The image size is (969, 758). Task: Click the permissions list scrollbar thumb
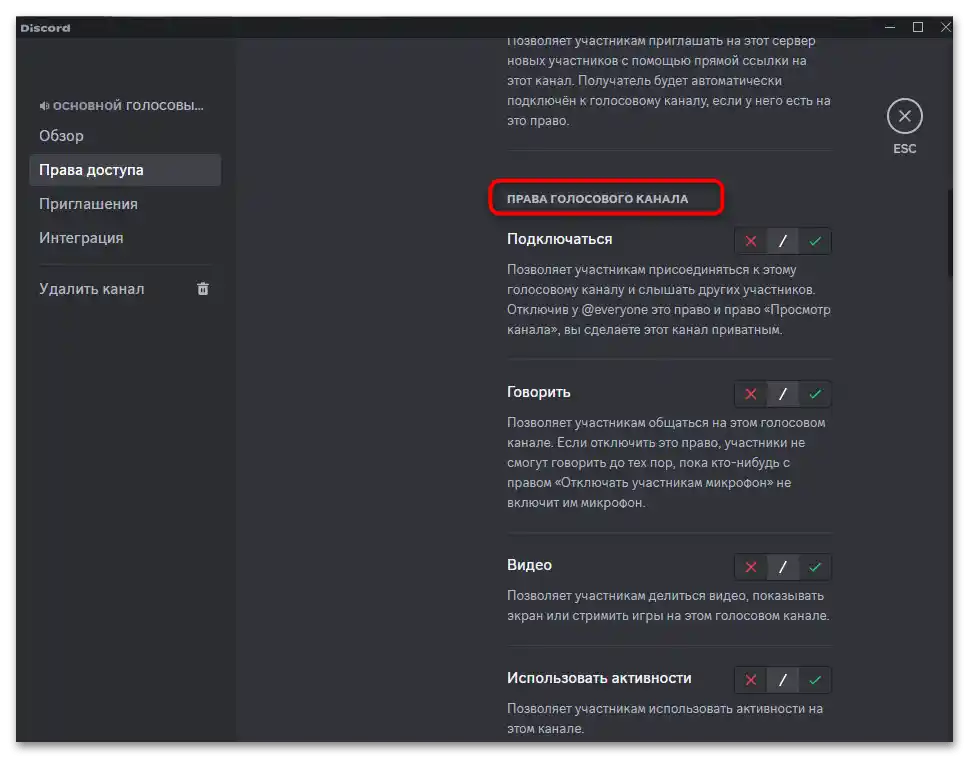pos(950,234)
